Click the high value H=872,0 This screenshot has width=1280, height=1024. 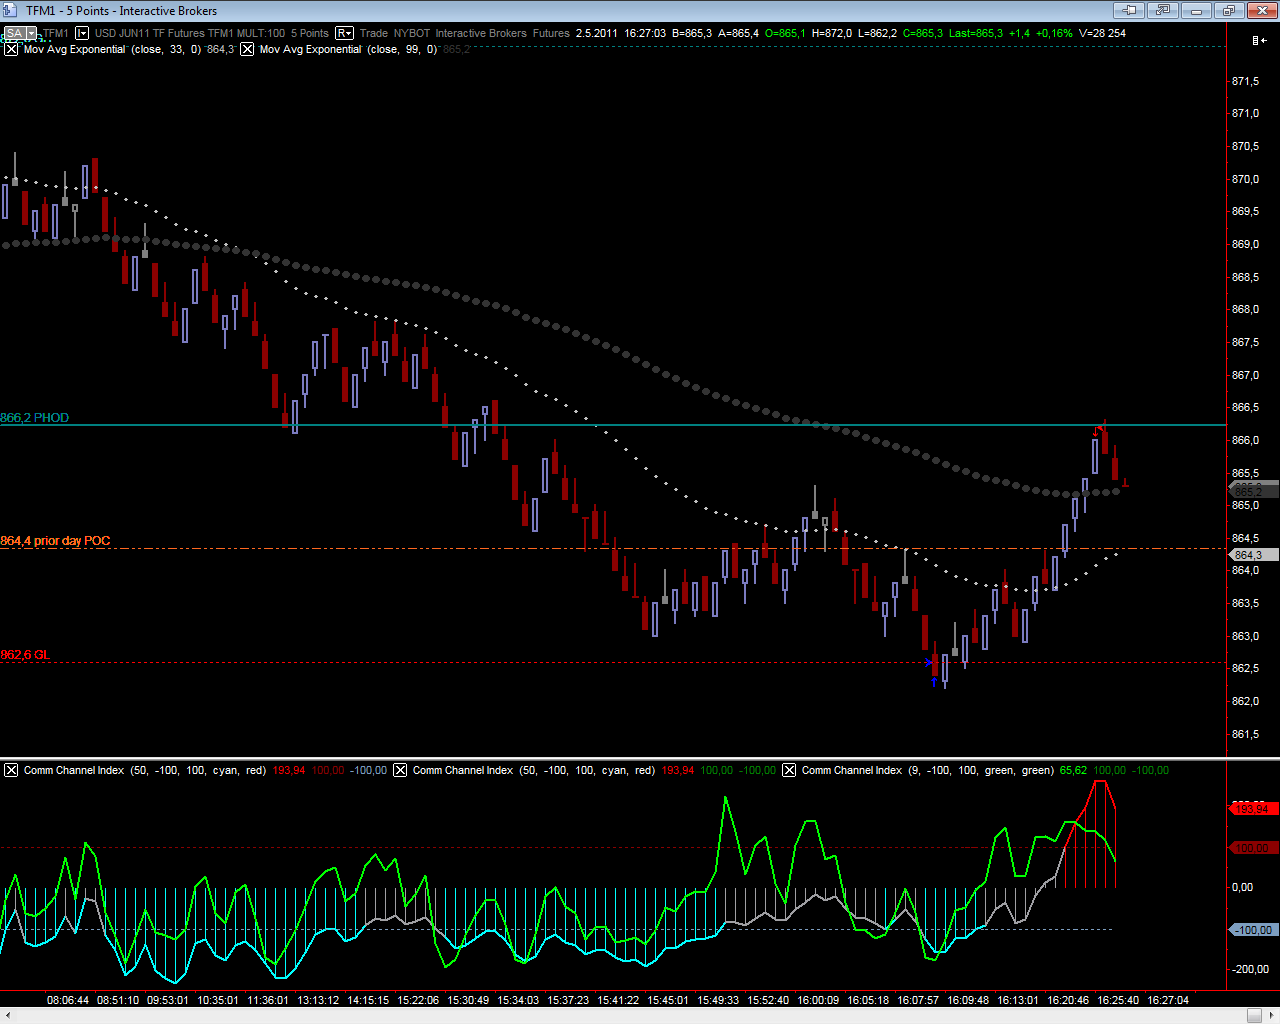(832, 33)
